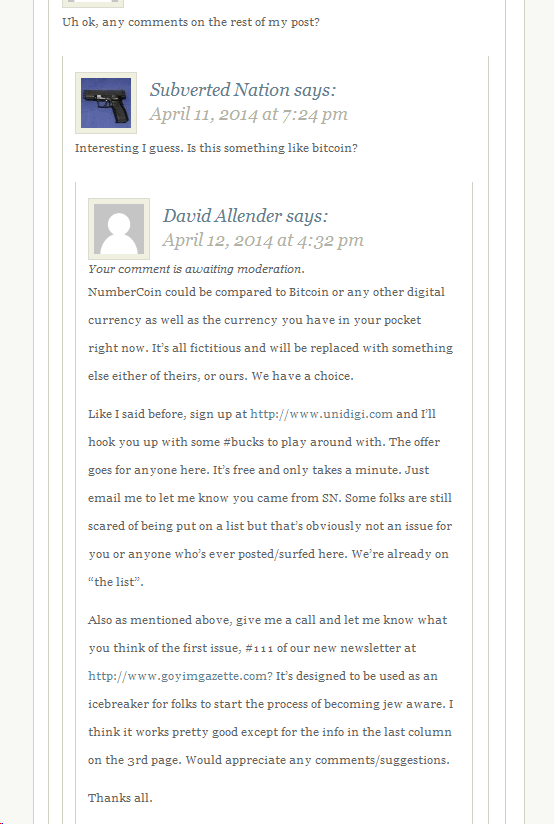
Task: Click the quoted “the list” text
Action: tap(116, 582)
